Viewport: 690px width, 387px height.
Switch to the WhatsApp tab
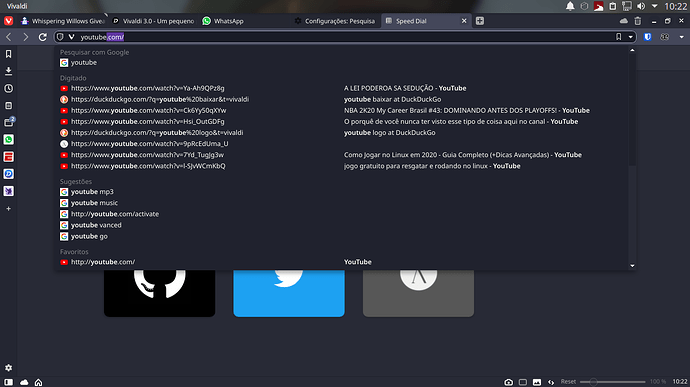[x=243, y=21]
